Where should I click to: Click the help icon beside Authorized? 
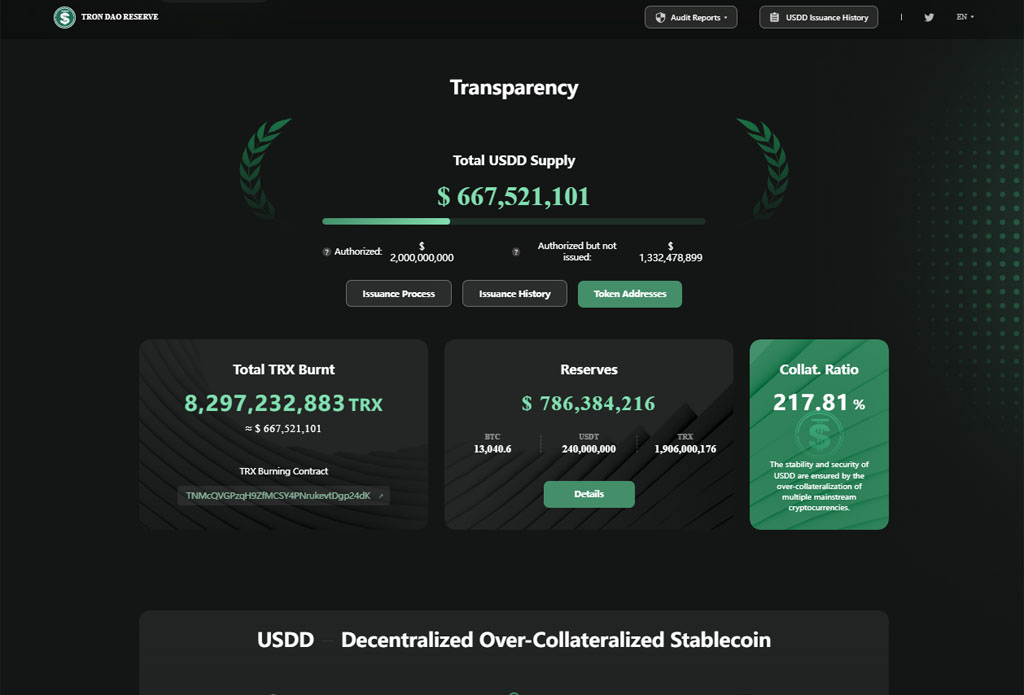click(327, 251)
